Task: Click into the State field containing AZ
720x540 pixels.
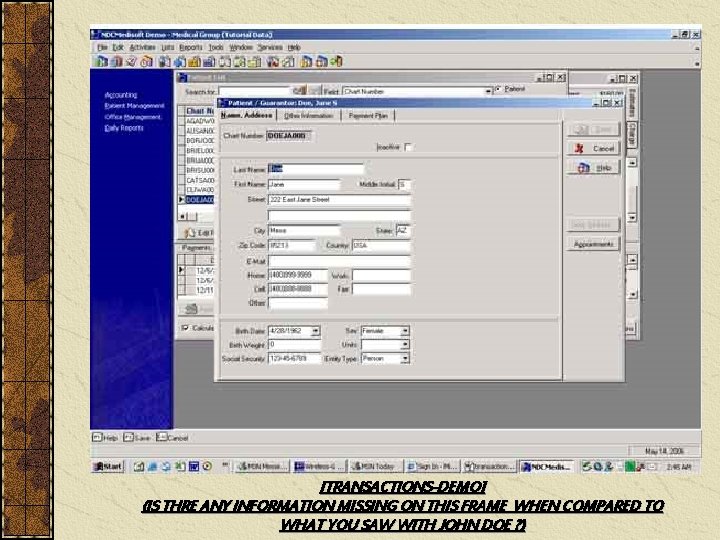Action: point(403,231)
